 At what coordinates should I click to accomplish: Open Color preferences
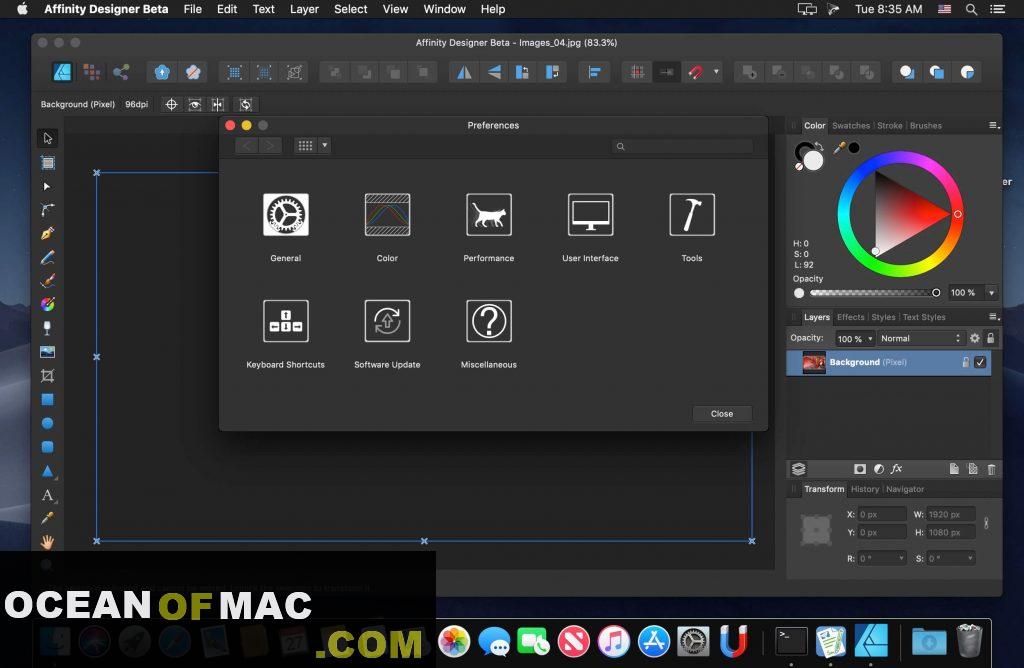click(x=387, y=215)
